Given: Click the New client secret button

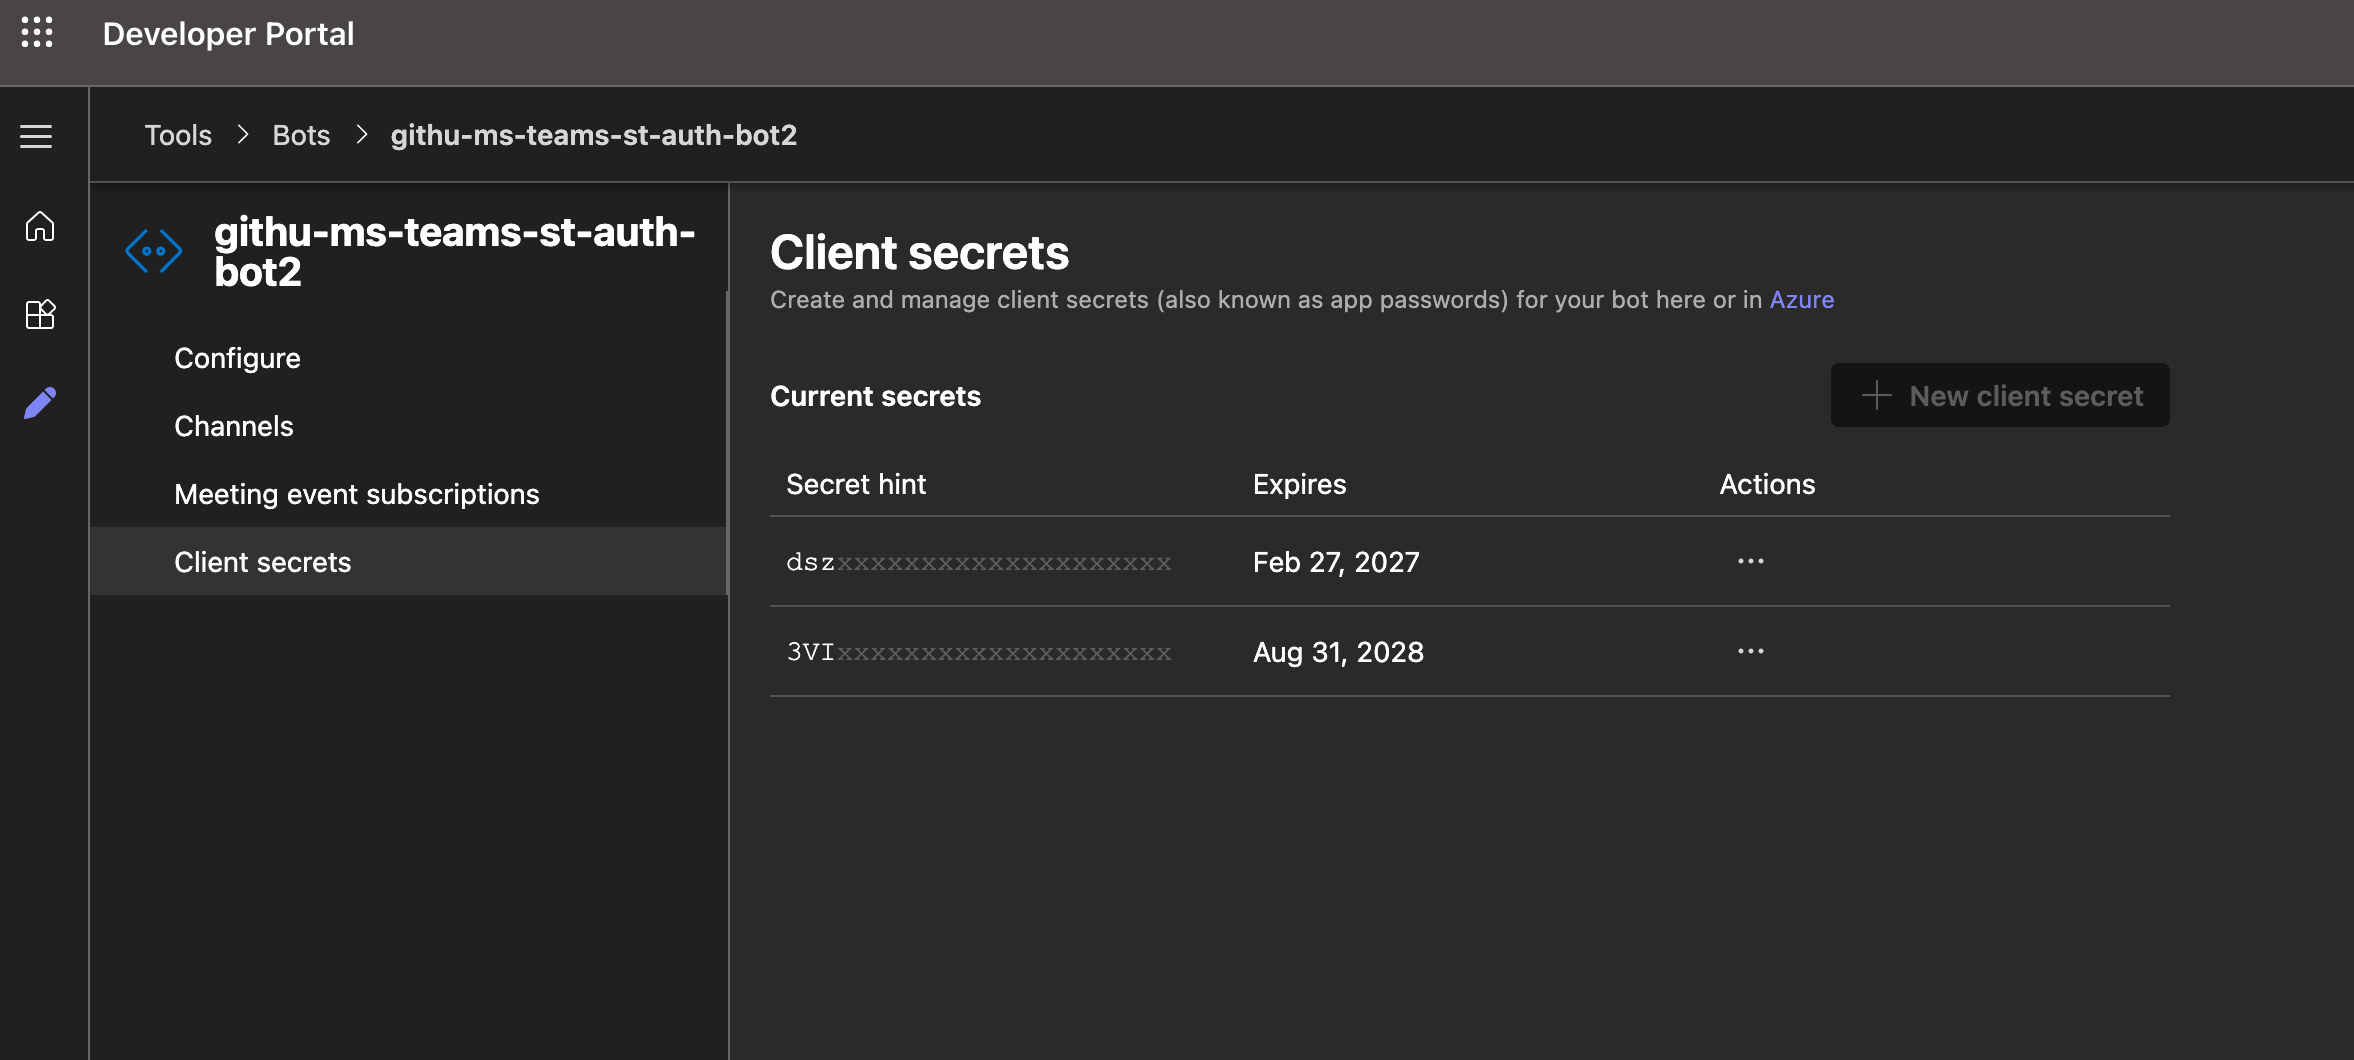Looking at the screenshot, I should pos(2000,395).
